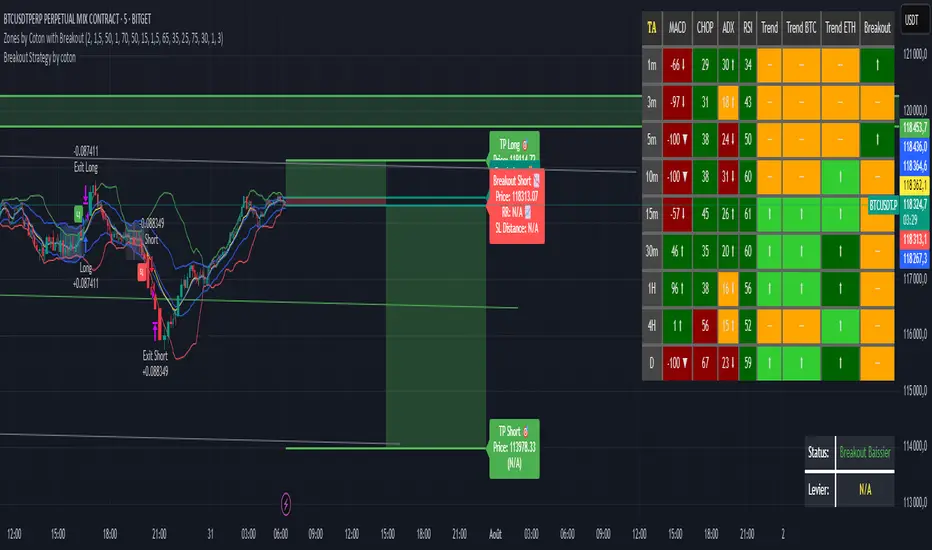Click the MACD -97 cell in 3m row

[x=677, y=102]
